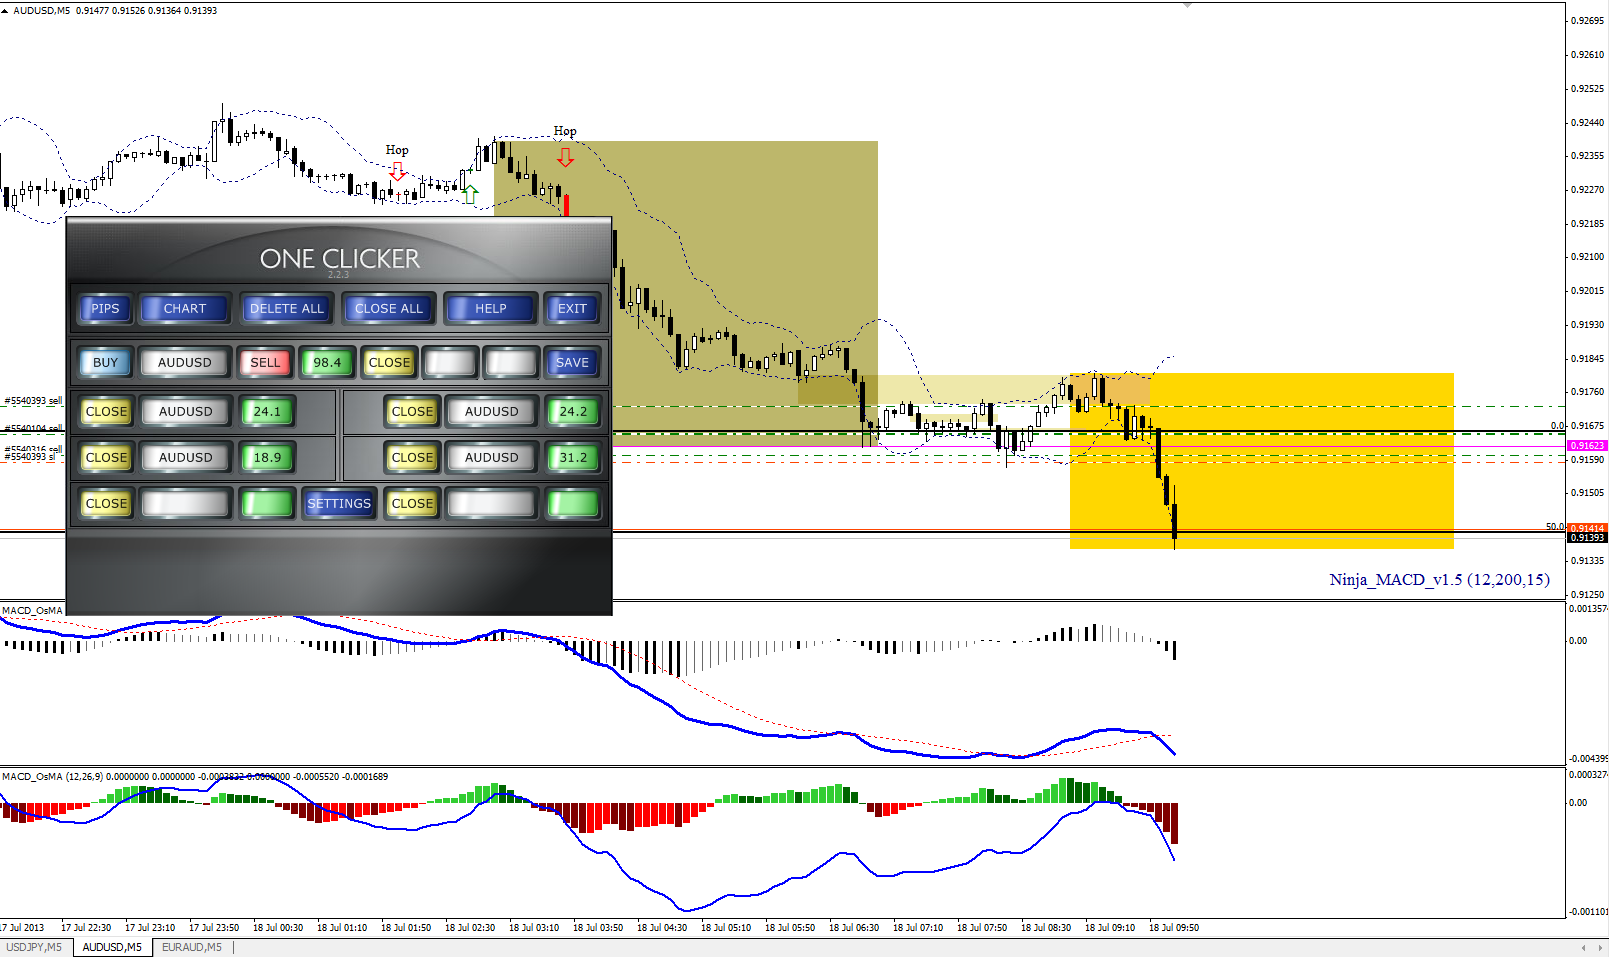Click DELETE ALL in the One Clicker panel
This screenshot has height=957, width=1609.
tap(287, 309)
